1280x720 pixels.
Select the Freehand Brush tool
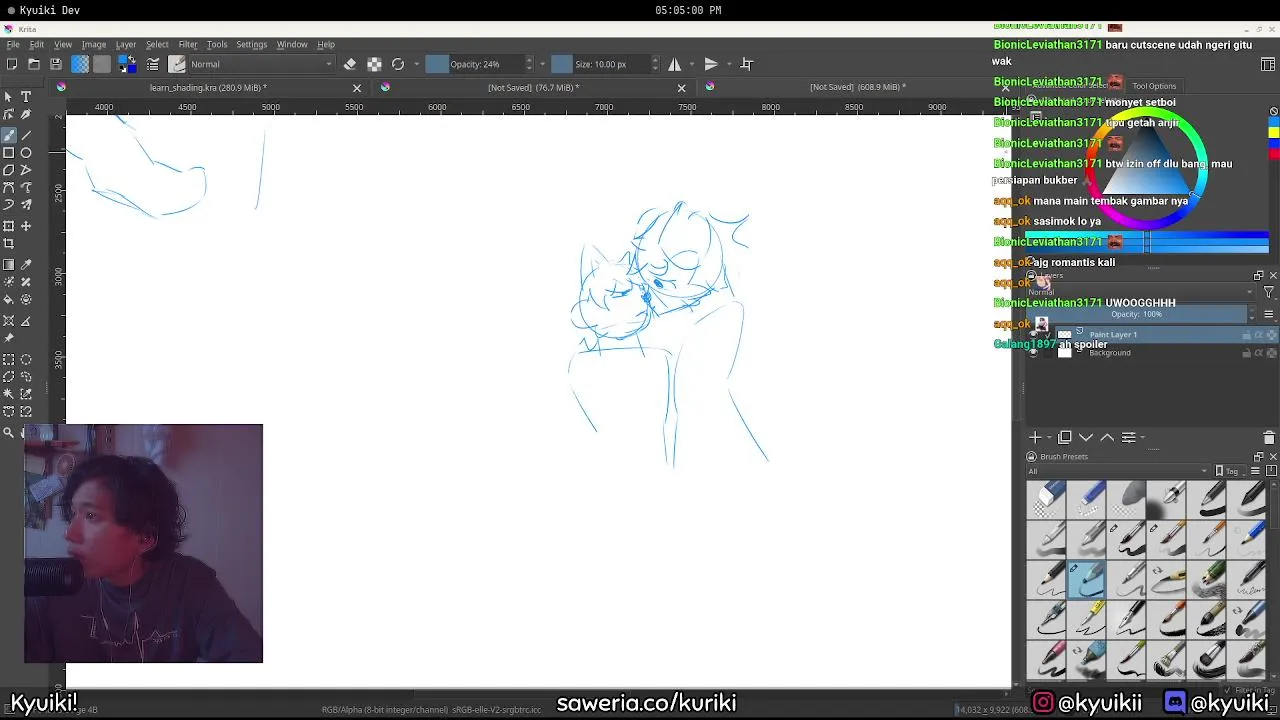tap(9, 135)
